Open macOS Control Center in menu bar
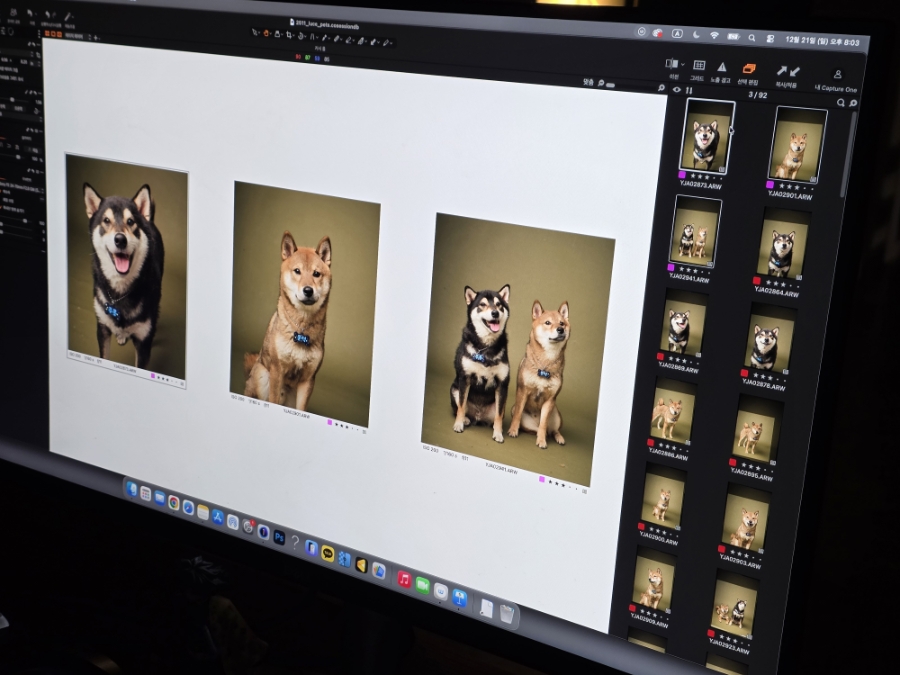Viewport: 900px width, 675px height. coord(770,39)
